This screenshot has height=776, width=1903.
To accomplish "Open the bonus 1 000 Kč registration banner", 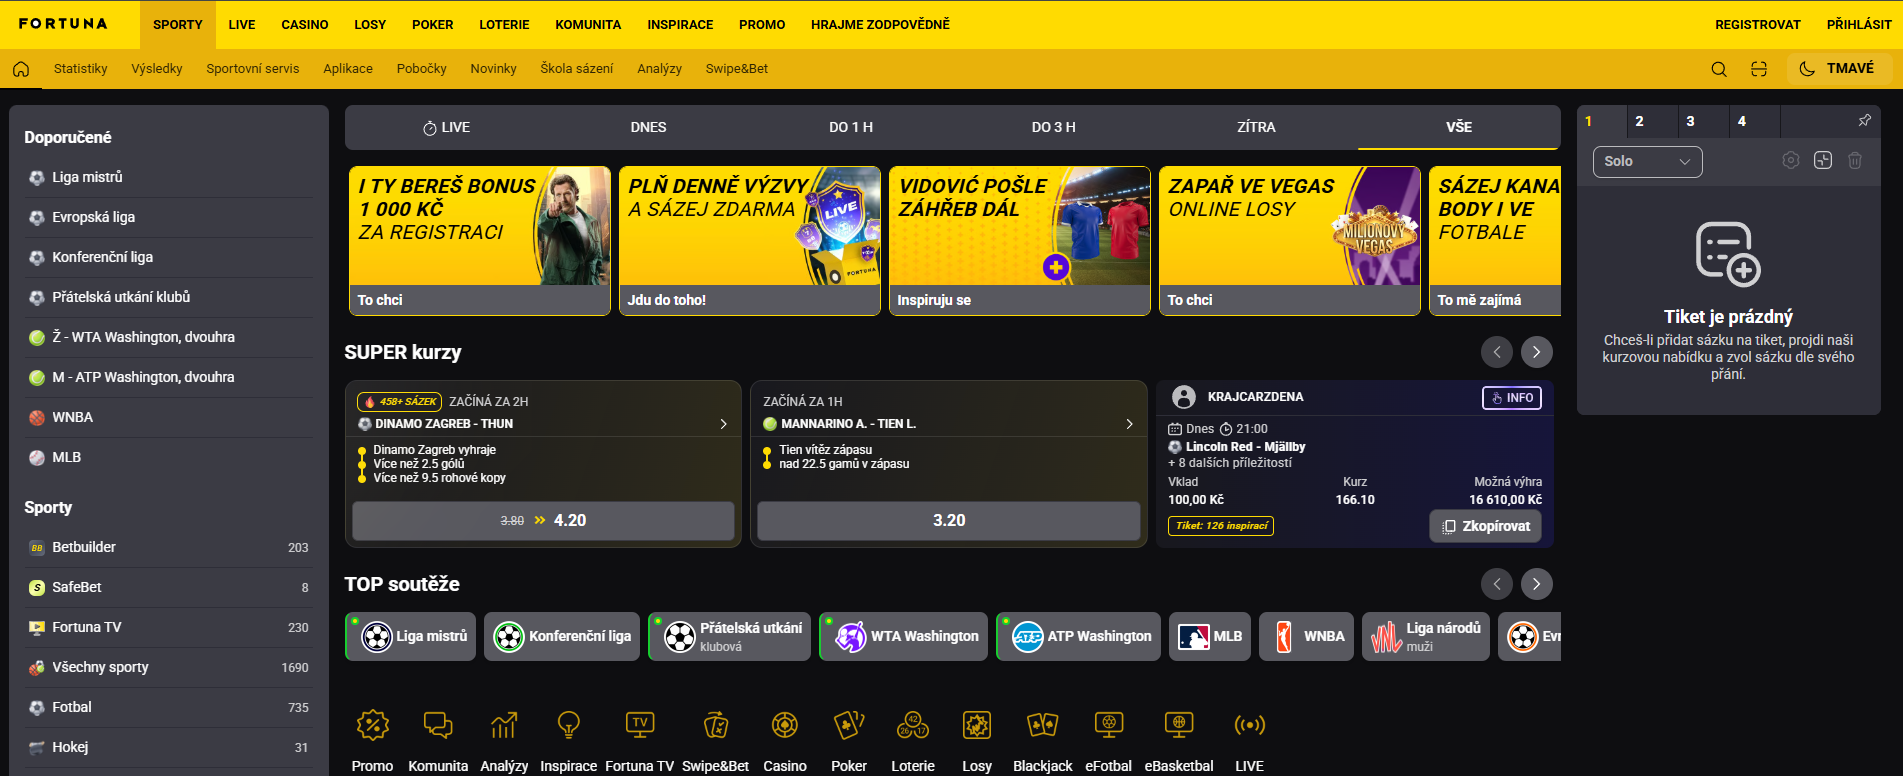I will tap(480, 241).
